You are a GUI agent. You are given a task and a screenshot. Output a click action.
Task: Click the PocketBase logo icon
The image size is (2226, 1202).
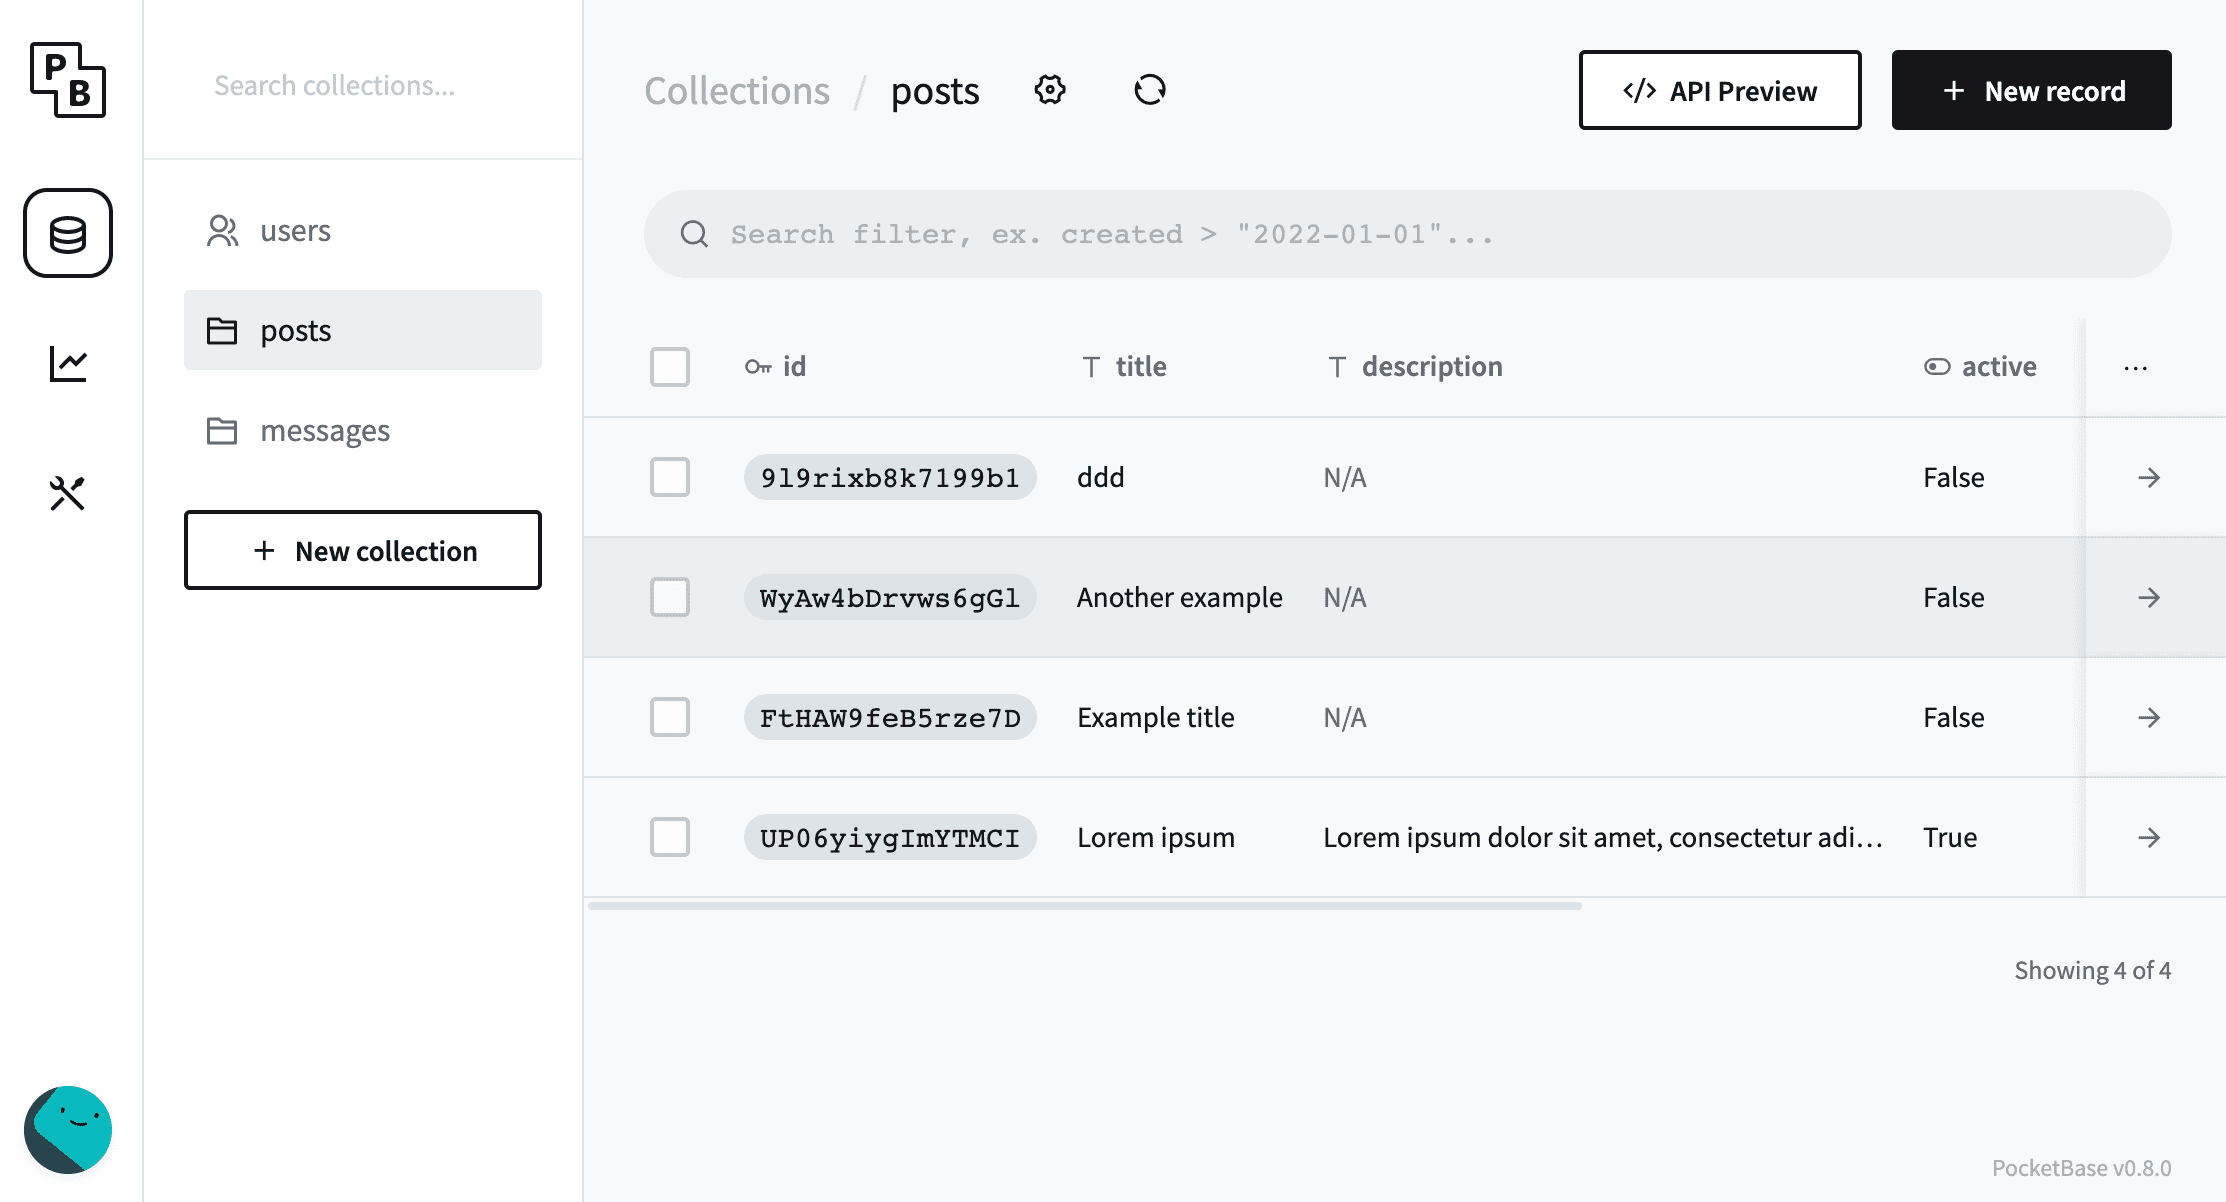(68, 80)
